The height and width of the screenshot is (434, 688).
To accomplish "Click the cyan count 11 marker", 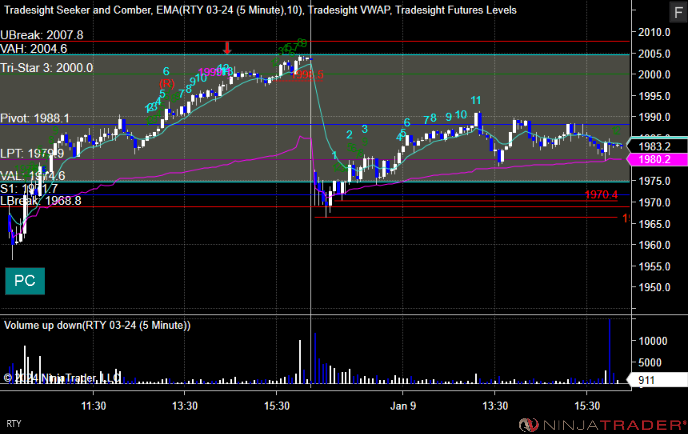I will coord(476,100).
